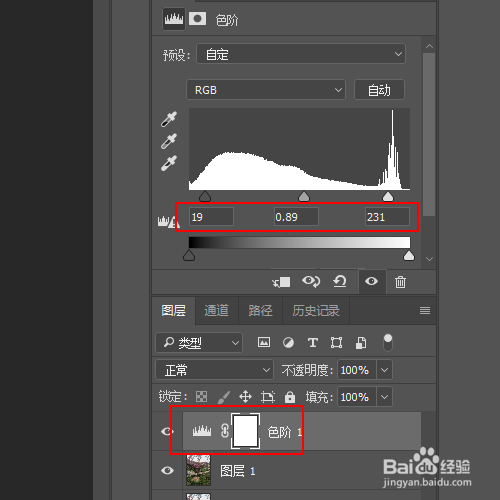Open the 类型 layer filter dropdown
This screenshot has width=500, height=500.
click(199, 342)
